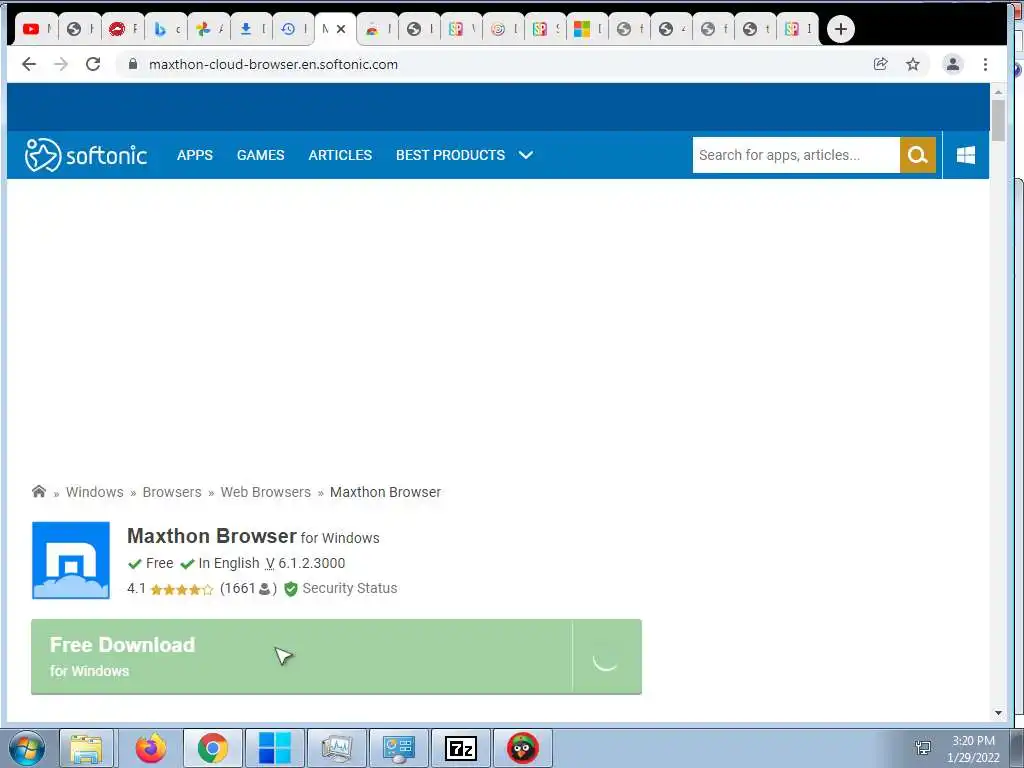The width and height of the screenshot is (1024, 768).
Task: Click the padlock site info icon
Action: (133, 64)
